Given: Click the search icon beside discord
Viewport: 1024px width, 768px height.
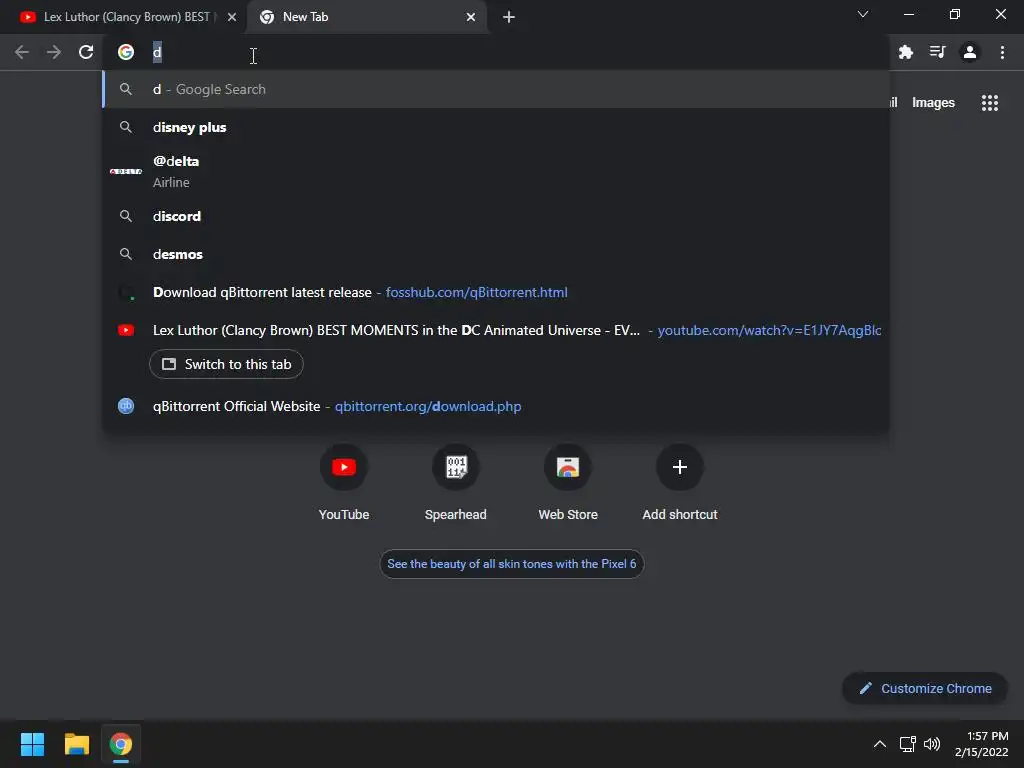Looking at the screenshot, I should [x=126, y=216].
